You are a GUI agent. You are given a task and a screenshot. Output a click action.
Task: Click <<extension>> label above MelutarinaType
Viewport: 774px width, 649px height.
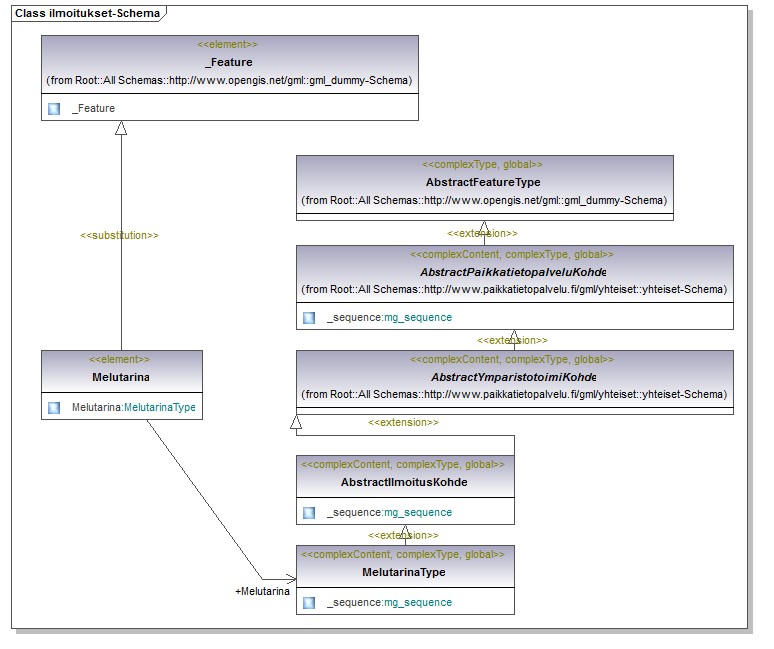click(x=403, y=535)
